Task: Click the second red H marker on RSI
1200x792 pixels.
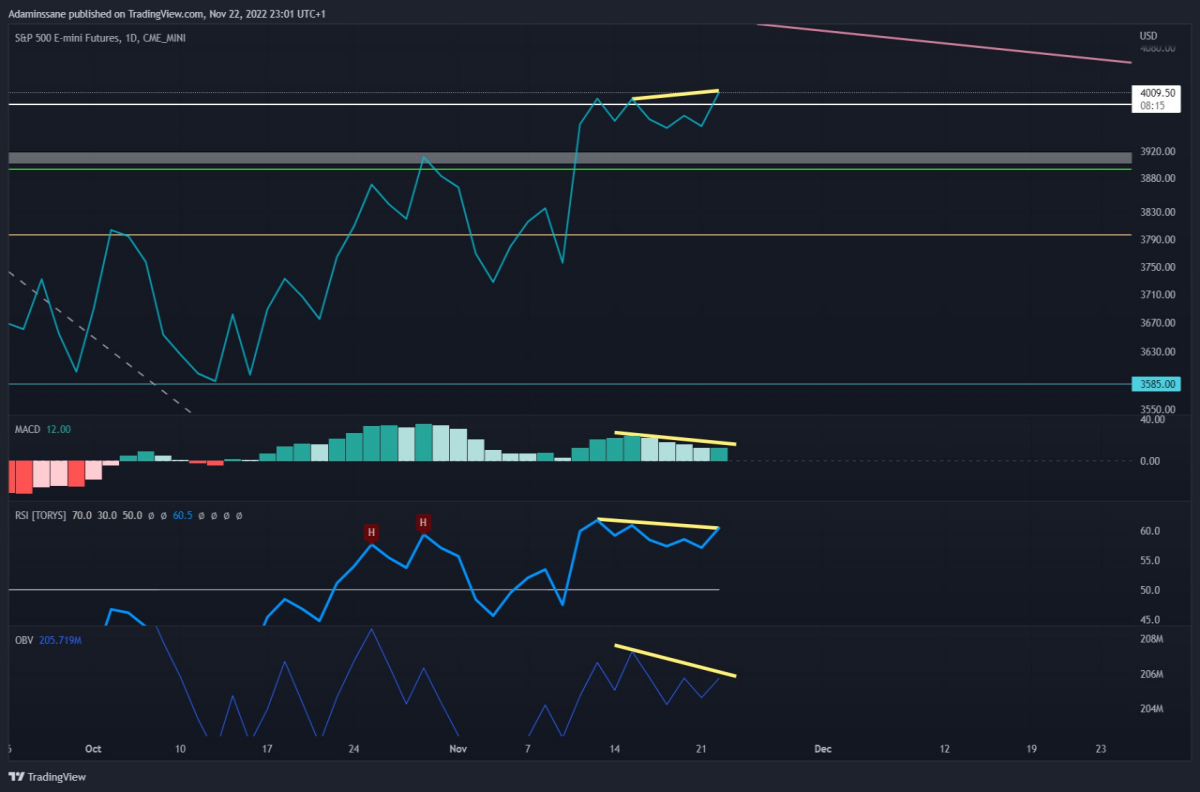Action: (x=423, y=522)
